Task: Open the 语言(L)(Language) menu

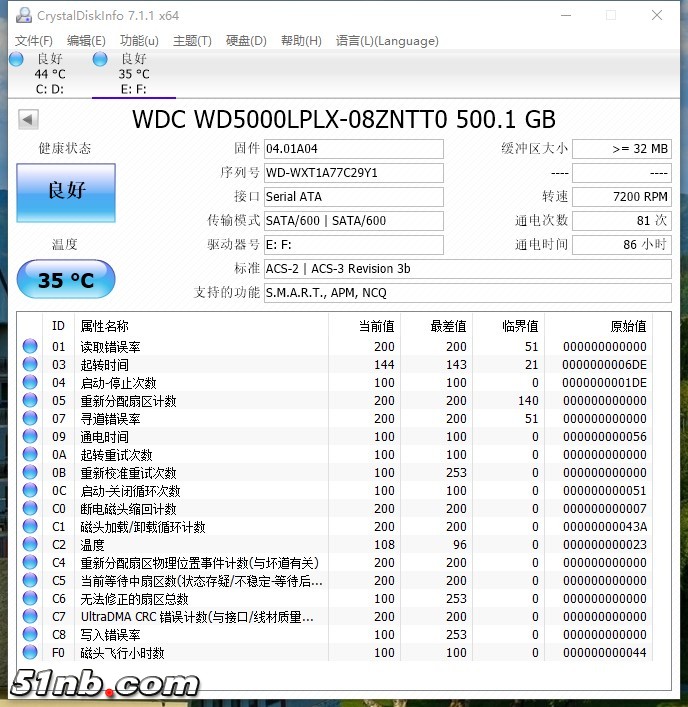Action: tap(387, 41)
